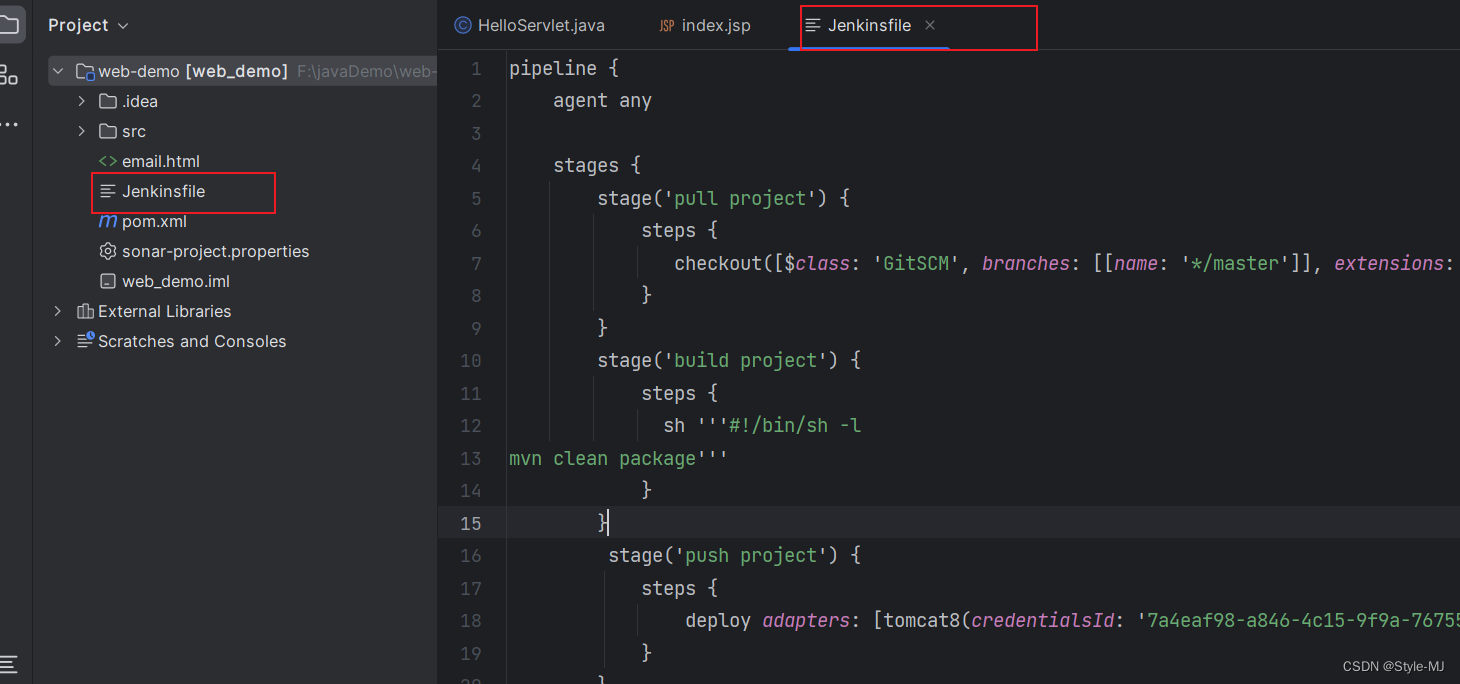Click '#!/bin/sh -l' on line 12

point(795,425)
